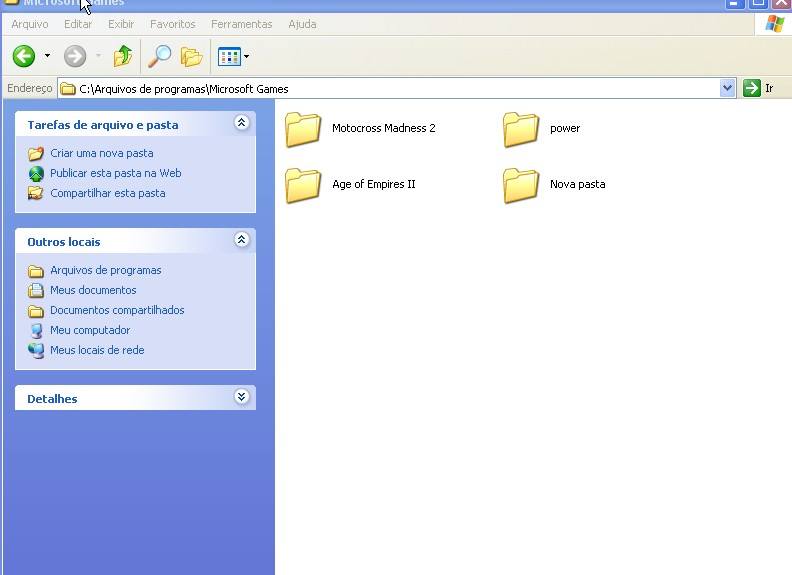Click the Meu computador icon

(x=36, y=330)
